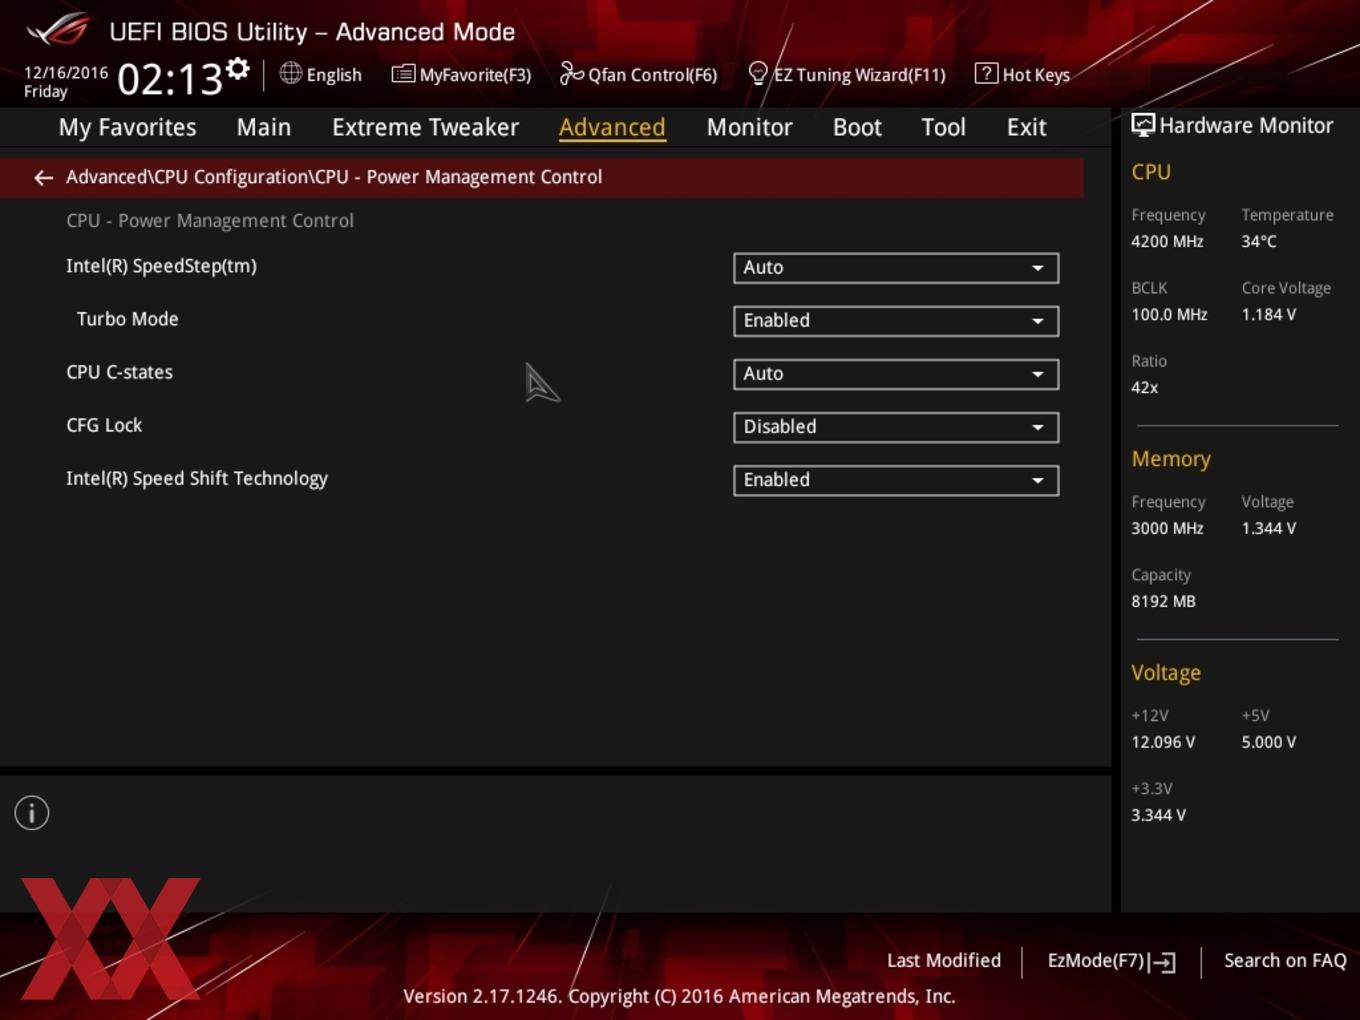Click the CPU - Power Management Control heading
Screen dimensions: 1360x1020
210,220
